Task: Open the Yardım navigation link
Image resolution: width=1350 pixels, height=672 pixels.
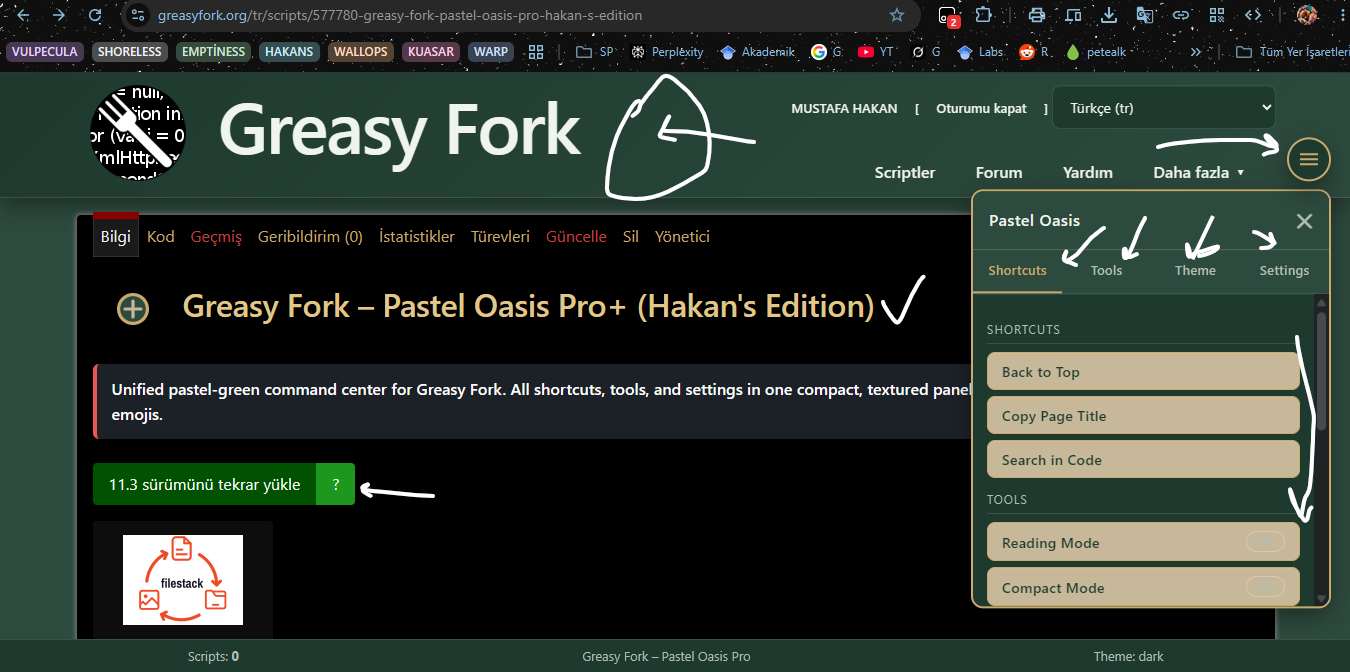Action: coord(1088,172)
